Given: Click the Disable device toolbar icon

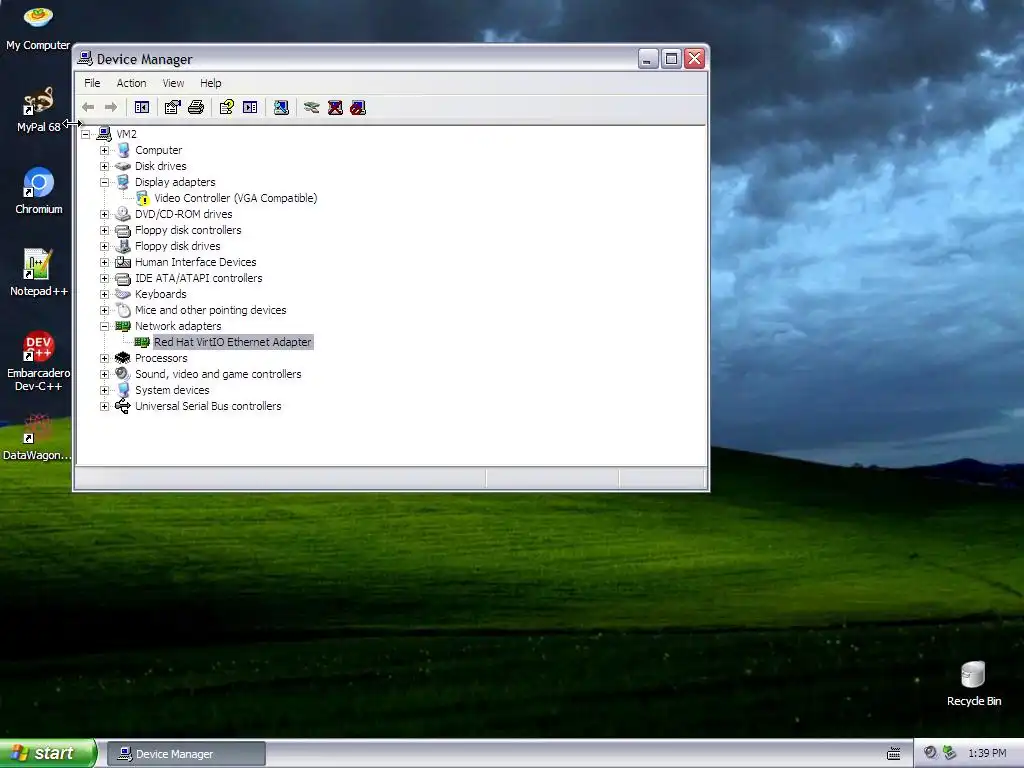Looking at the screenshot, I should click(x=358, y=107).
